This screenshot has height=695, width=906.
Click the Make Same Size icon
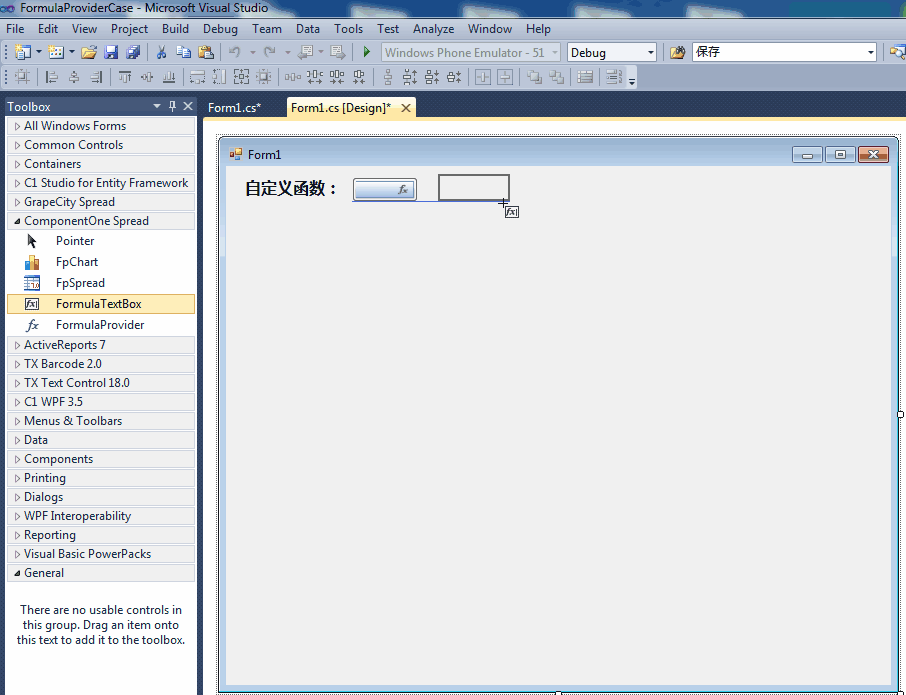tap(242, 77)
